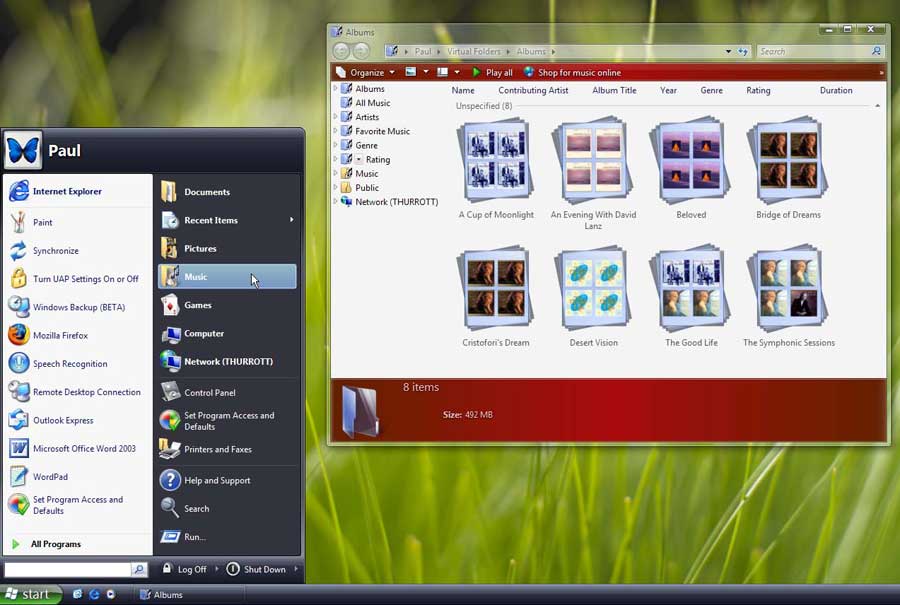Open Windows Backup (BETA)

click(x=78, y=307)
